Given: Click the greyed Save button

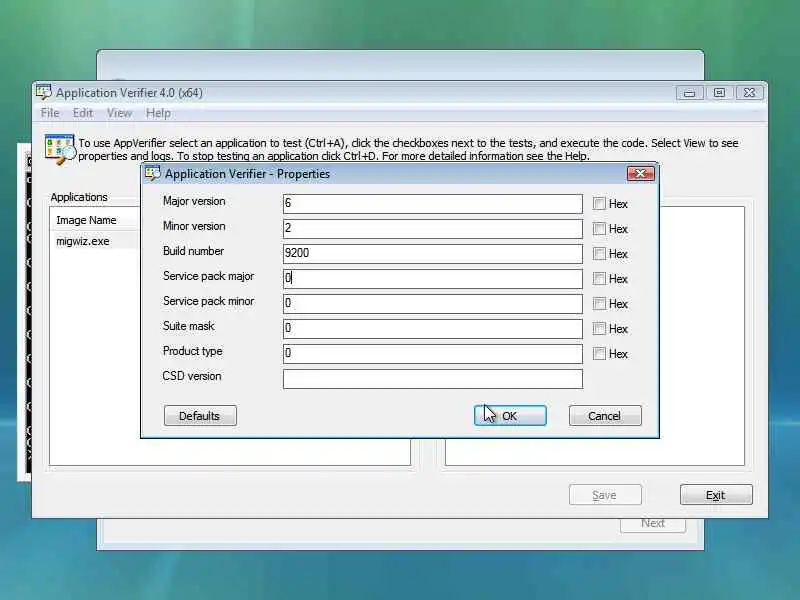Looking at the screenshot, I should point(605,495).
